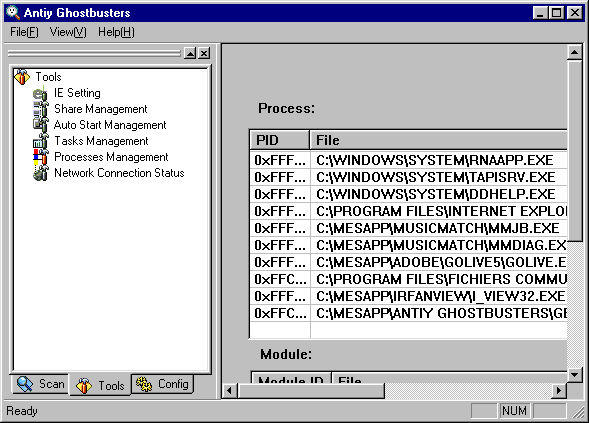This screenshot has width=589, height=423.
Task: Click the Tasks Management icon
Action: 40,141
